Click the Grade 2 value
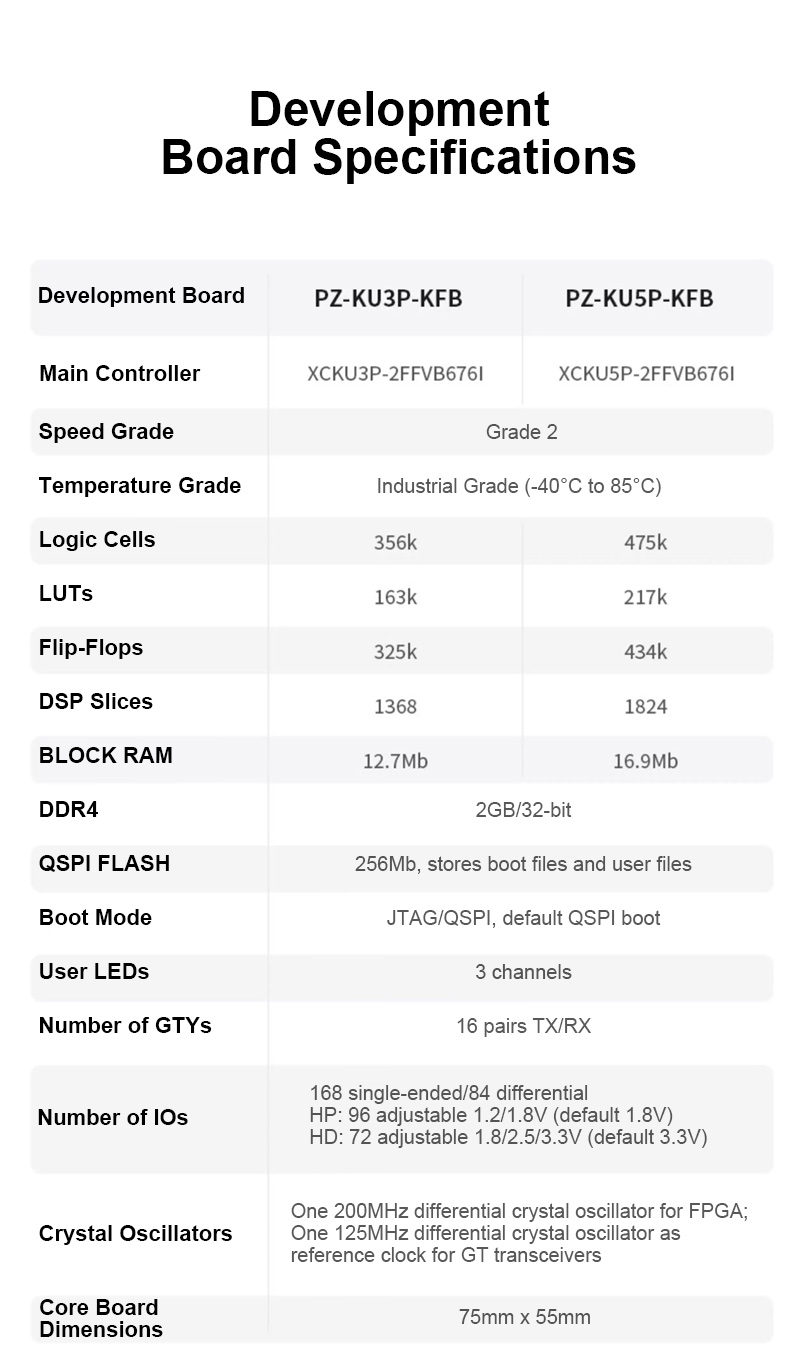The image size is (800, 1365). point(521,432)
